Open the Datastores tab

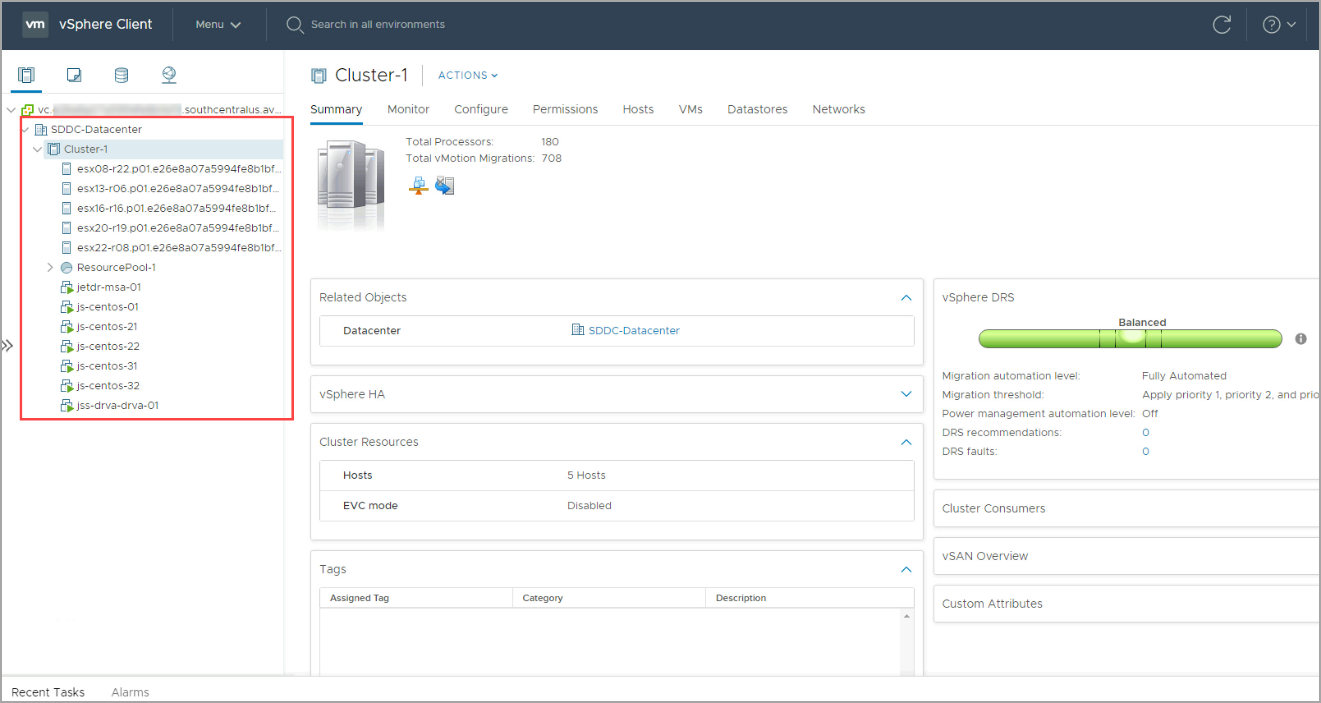point(757,109)
